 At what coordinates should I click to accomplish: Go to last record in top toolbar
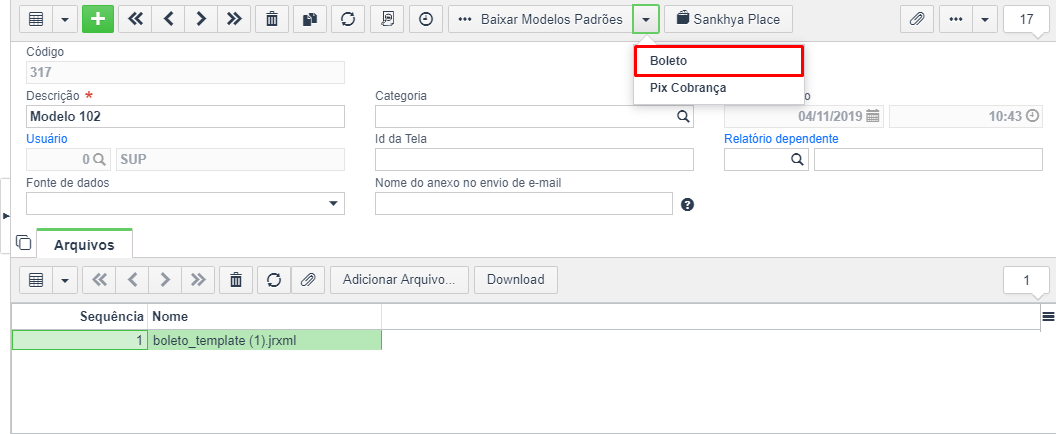[x=234, y=20]
